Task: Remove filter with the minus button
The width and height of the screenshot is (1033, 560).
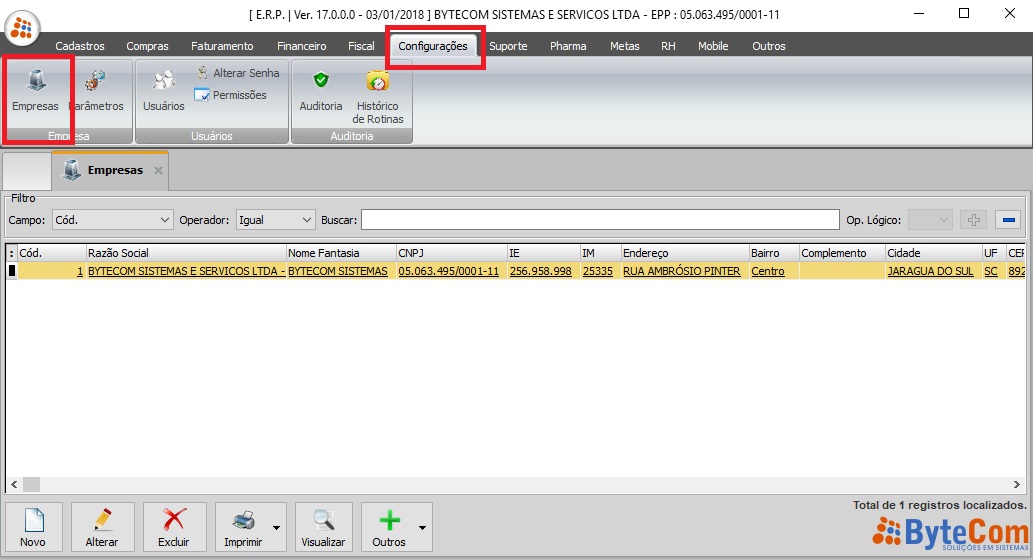Action: click(1008, 220)
